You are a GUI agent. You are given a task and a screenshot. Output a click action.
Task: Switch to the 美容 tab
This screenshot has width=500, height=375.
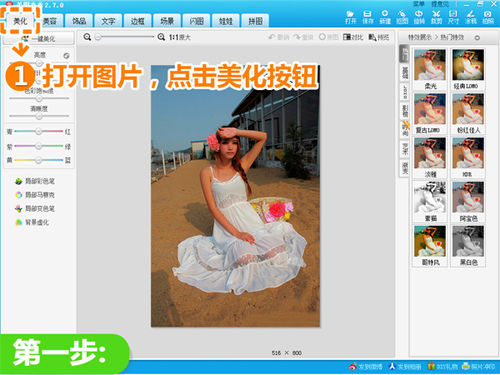(50, 21)
